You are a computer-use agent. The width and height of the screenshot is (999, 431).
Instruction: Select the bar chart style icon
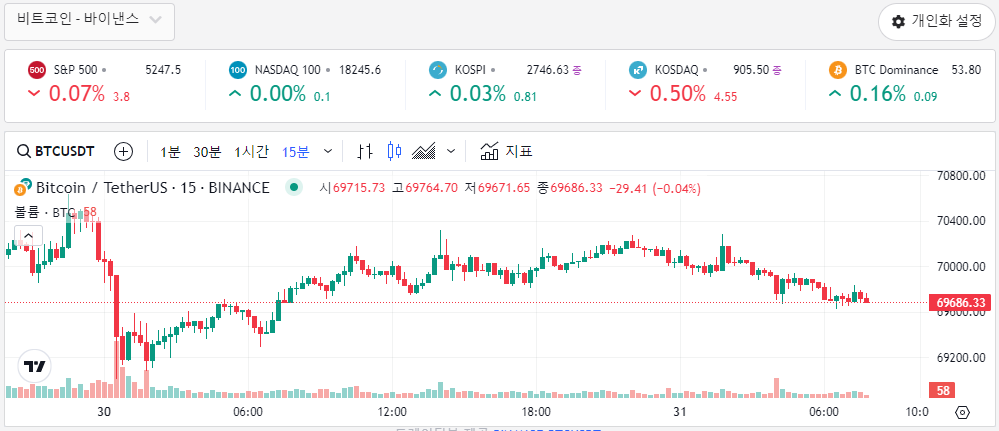365,152
